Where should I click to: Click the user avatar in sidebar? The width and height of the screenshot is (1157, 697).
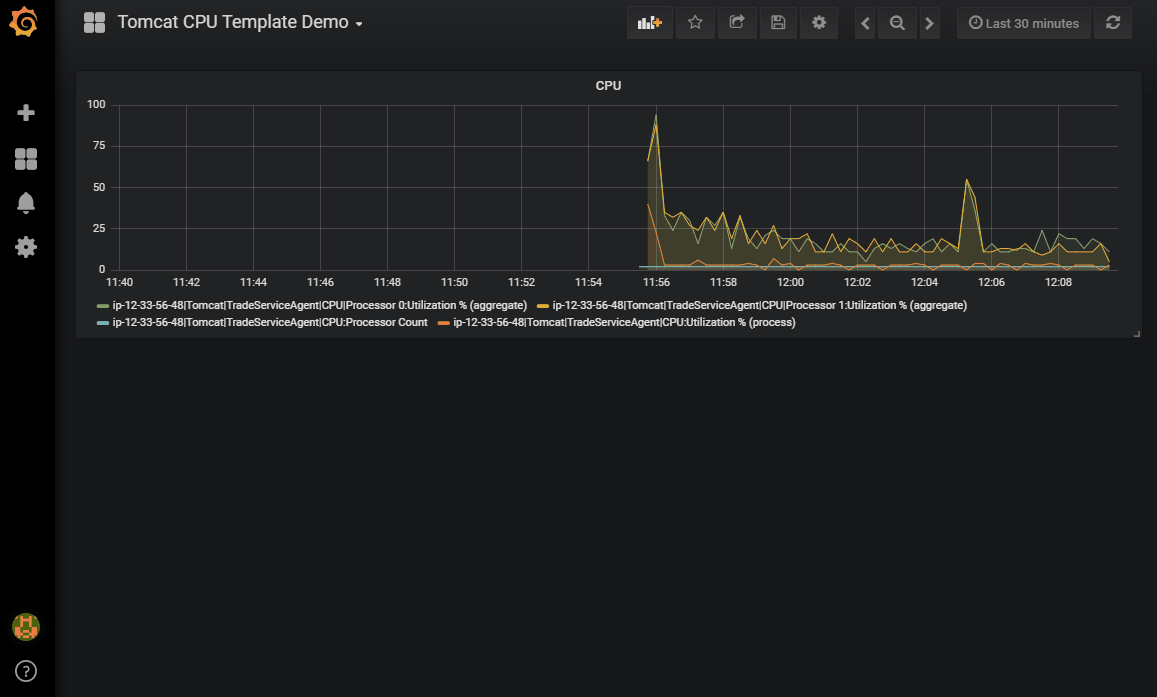pyautogui.click(x=26, y=627)
